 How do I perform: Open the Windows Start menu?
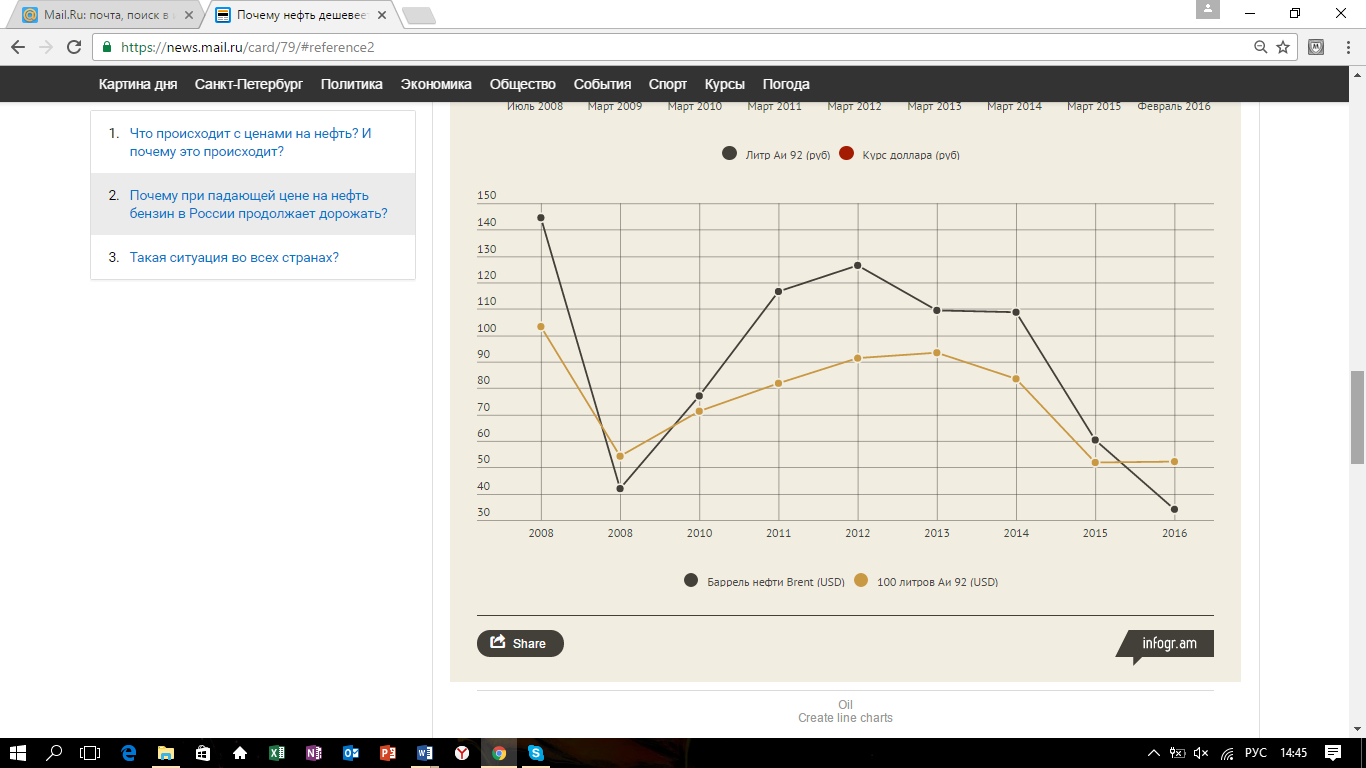(x=19, y=753)
